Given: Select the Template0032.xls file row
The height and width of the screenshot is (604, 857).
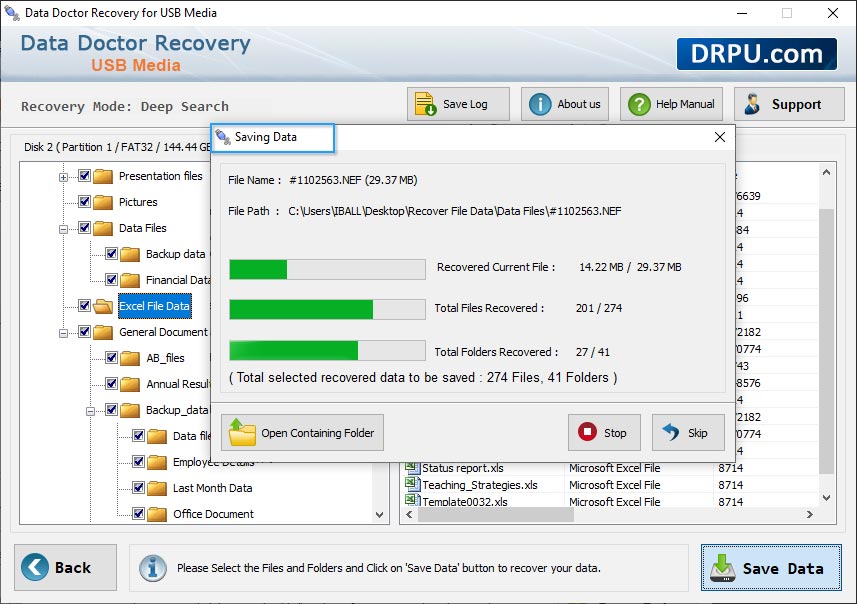Looking at the screenshot, I should click(611, 501).
